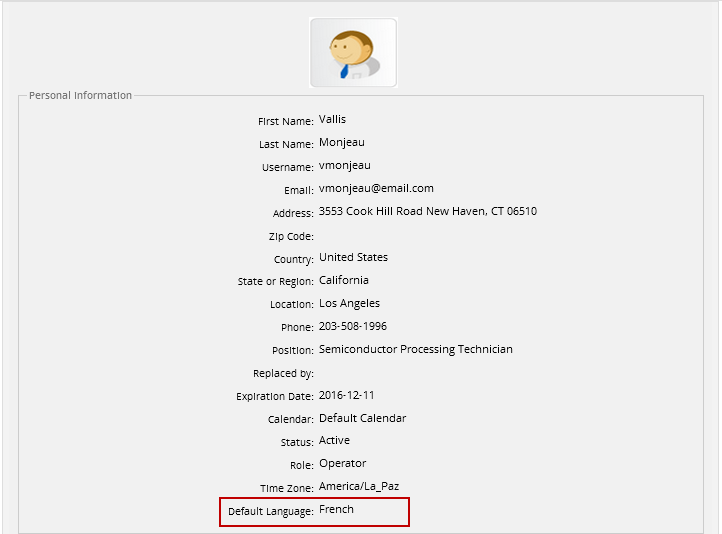Click the country value United States
This screenshot has height=534, width=722.
[352, 258]
